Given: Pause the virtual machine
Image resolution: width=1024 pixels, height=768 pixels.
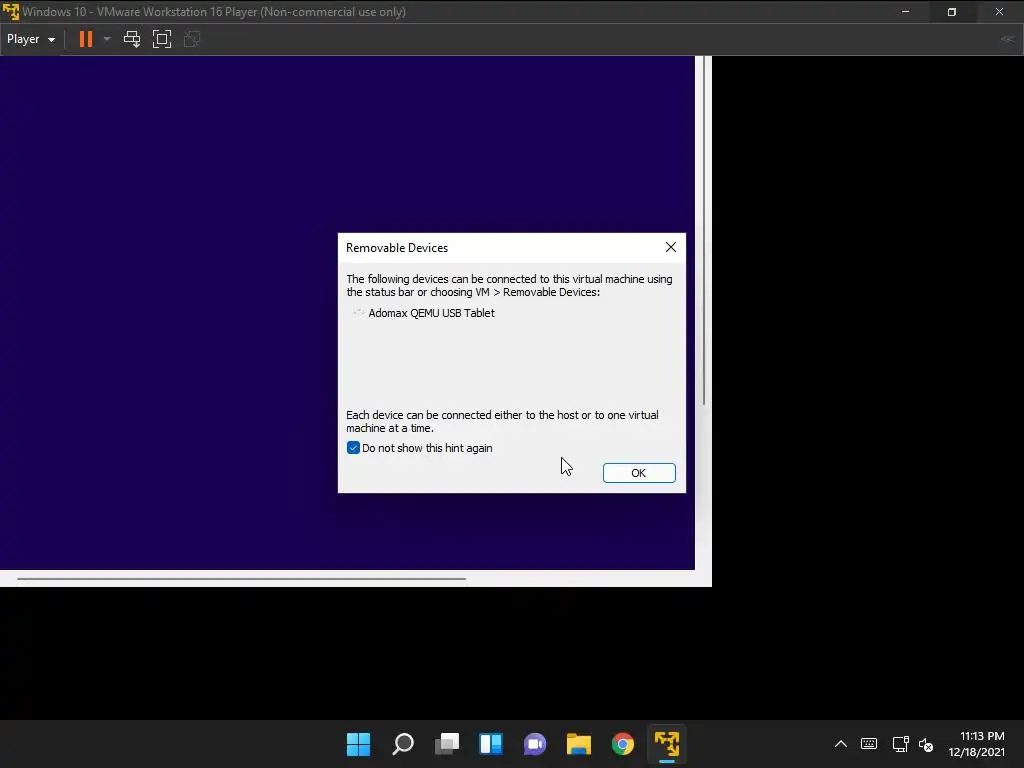Looking at the screenshot, I should pyautogui.click(x=86, y=39).
